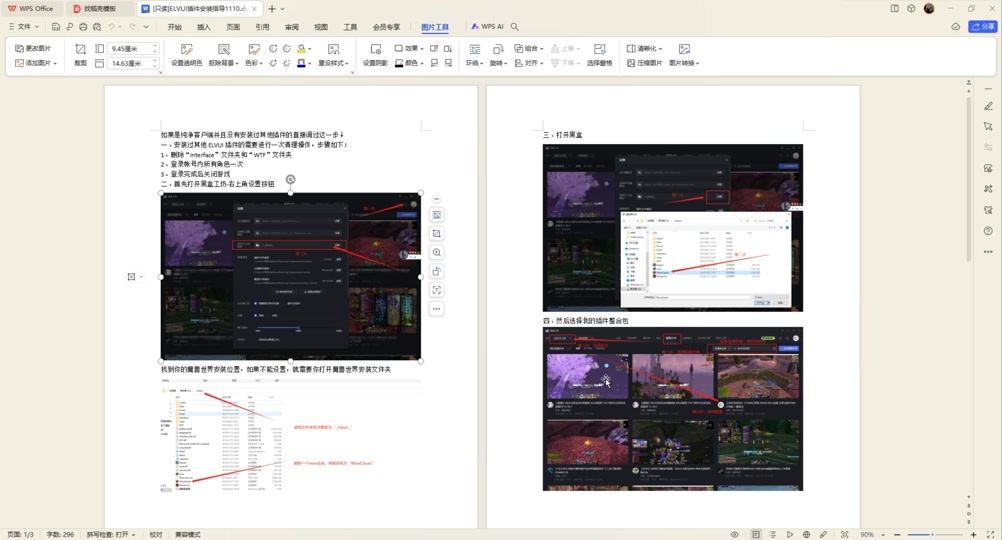Toggle spell check (拼写检查) in status bar
1002x540 pixels.
[111, 534]
